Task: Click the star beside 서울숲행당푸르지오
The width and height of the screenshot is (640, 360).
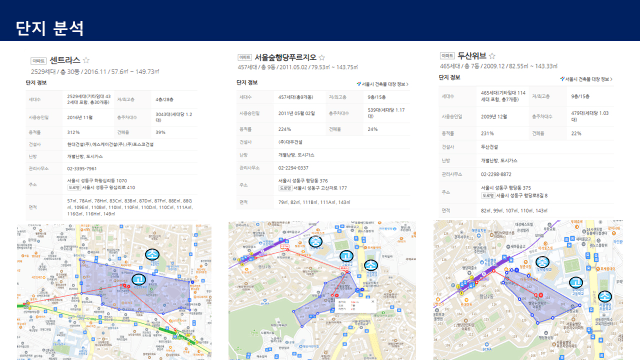Action: [x=322, y=58]
